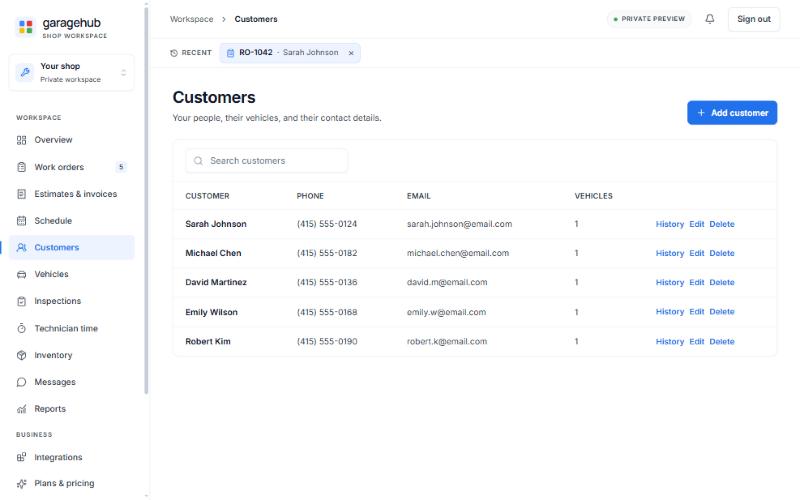Click the email robert.k@email.com

pyautogui.click(x=446, y=341)
